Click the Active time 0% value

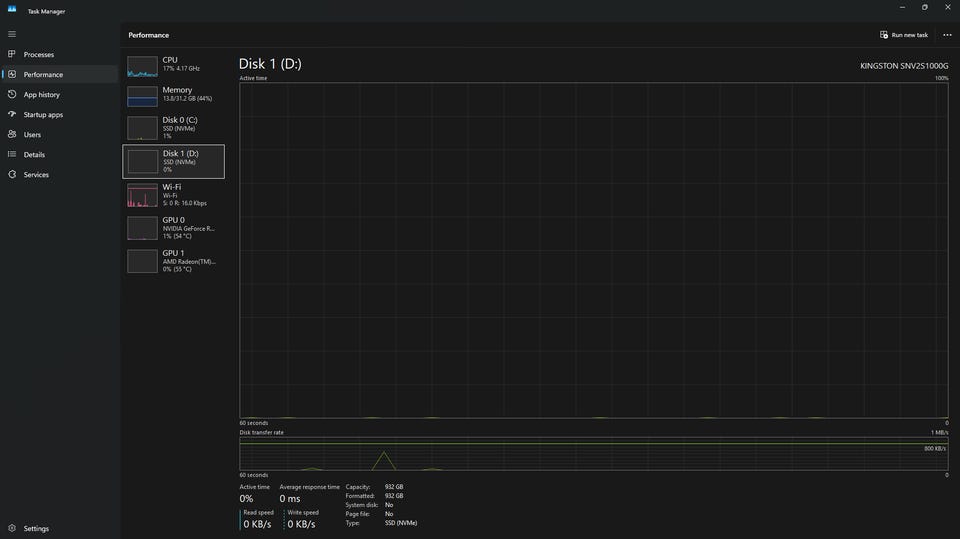[246, 499]
